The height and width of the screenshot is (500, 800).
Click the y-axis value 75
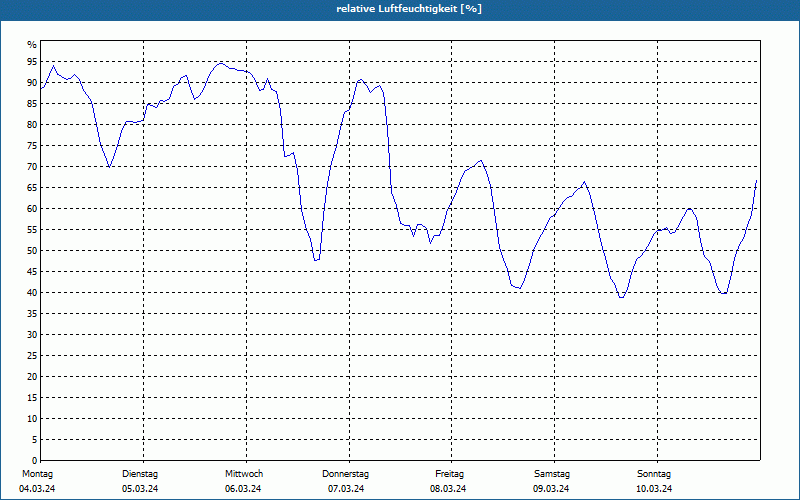pos(32,146)
